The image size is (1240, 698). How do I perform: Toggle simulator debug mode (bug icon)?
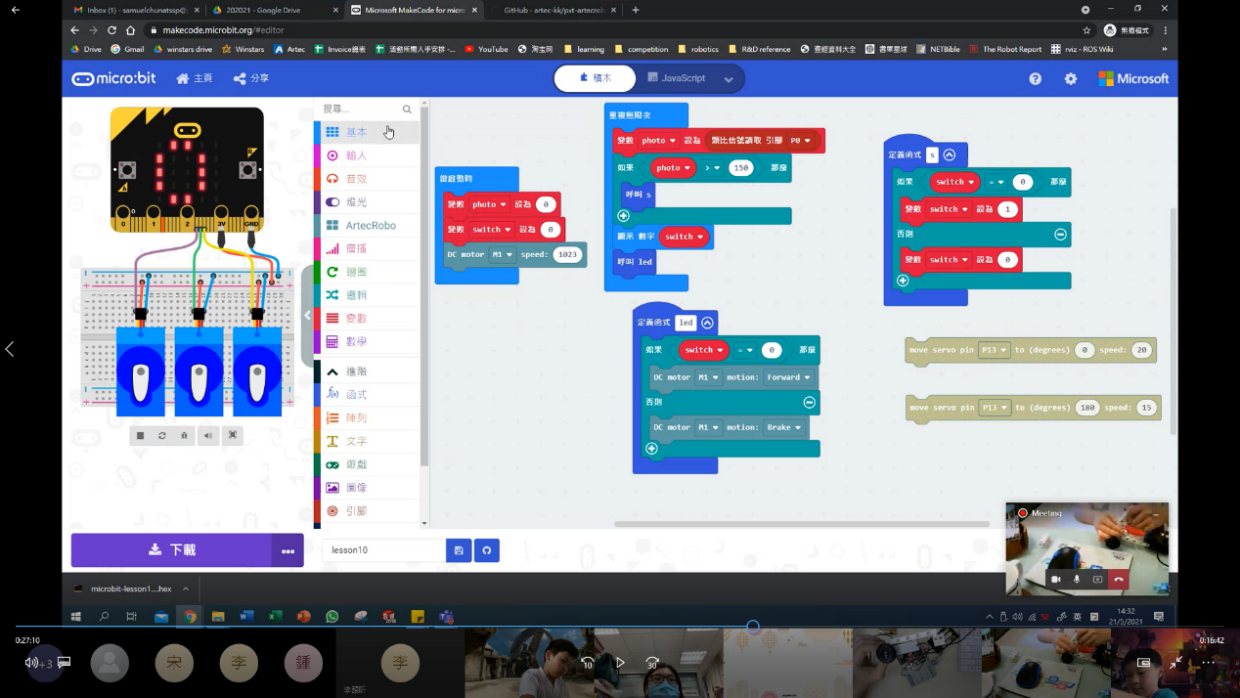(184, 435)
